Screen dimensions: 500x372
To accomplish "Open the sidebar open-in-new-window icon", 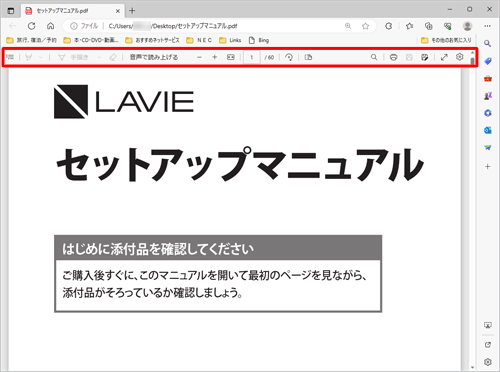I will tap(488, 345).
